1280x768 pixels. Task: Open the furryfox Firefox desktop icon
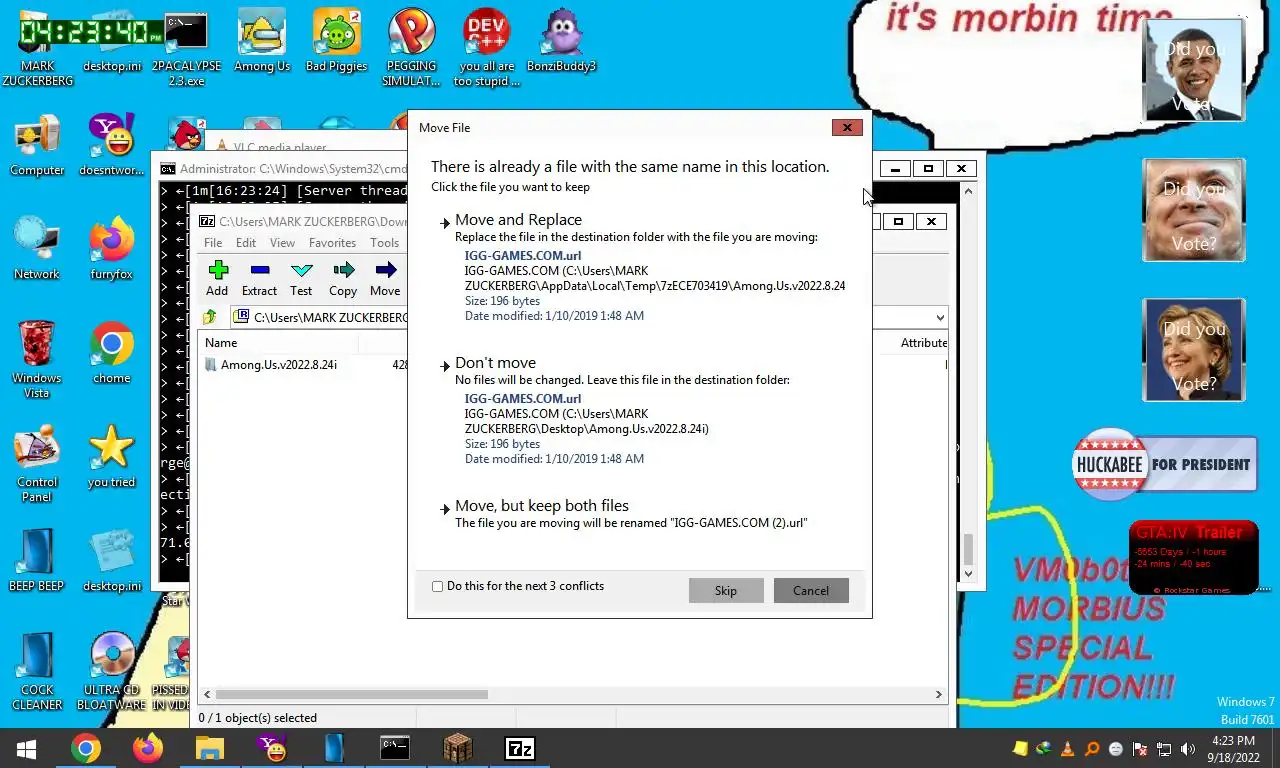(x=112, y=250)
